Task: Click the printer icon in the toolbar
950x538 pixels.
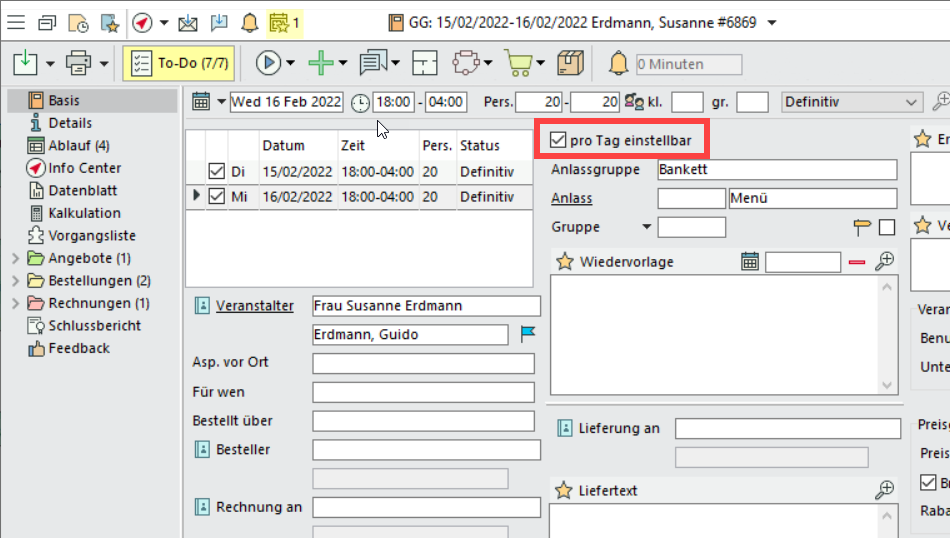Action: 78,63
